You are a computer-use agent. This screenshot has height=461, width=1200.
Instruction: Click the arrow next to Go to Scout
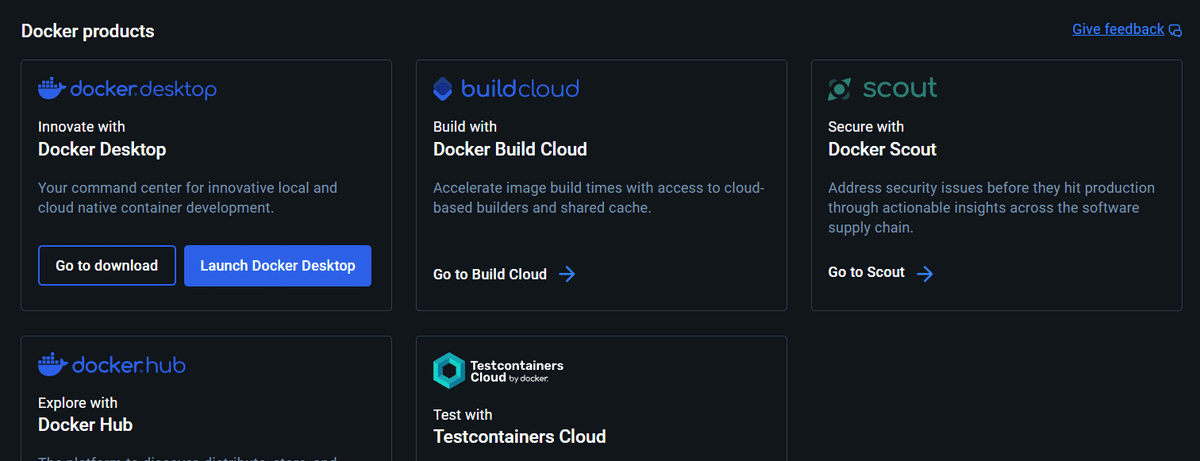925,273
